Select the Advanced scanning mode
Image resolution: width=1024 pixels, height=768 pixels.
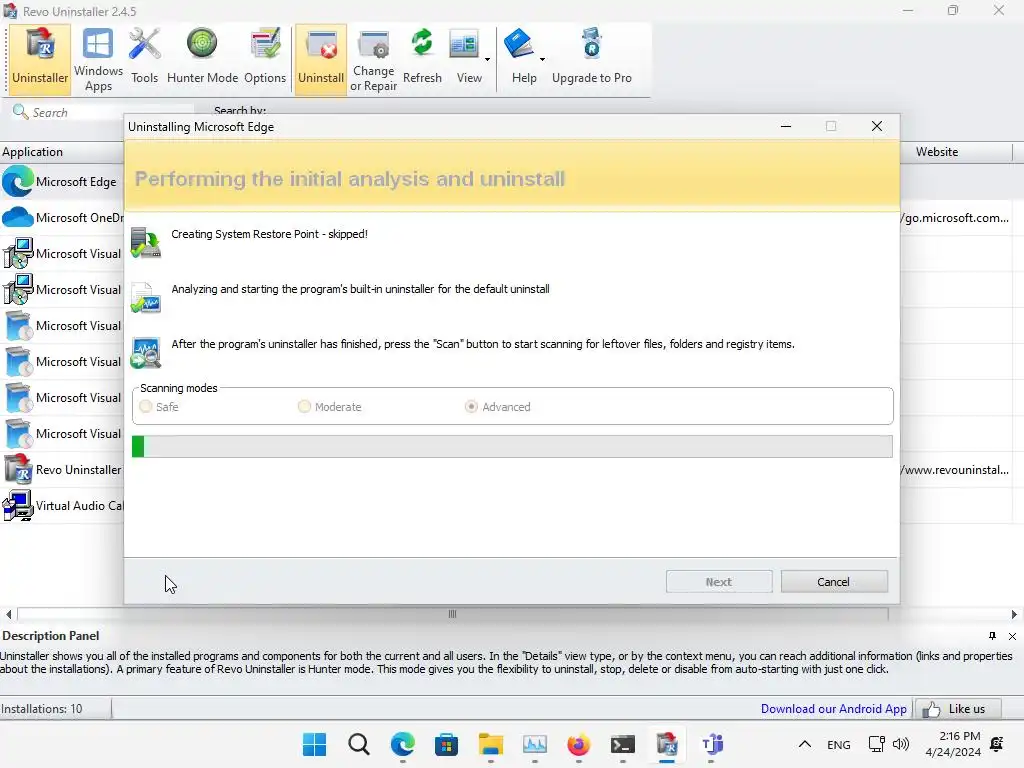click(x=498, y=407)
